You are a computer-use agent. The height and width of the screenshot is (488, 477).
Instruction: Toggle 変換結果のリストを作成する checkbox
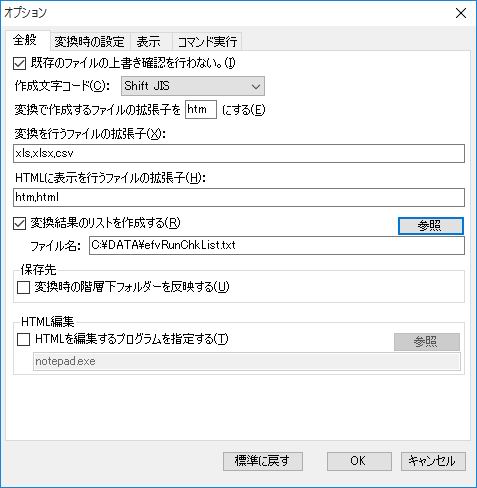click(19, 223)
